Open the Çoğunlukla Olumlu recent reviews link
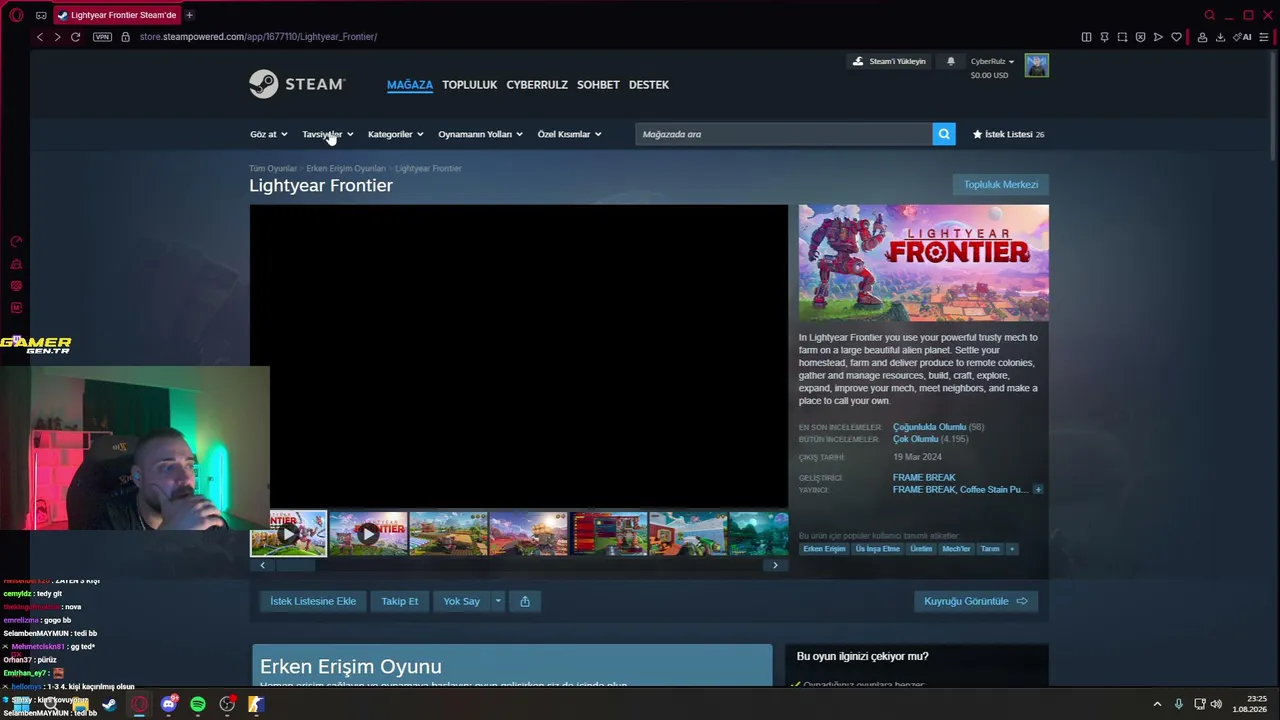Viewport: 1280px width, 720px height. (929, 427)
